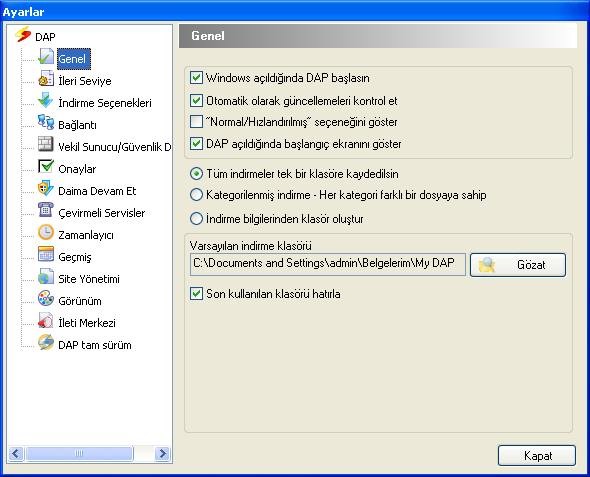
Task: Select DAP tam sürüm entry
Action: [x=95, y=345]
